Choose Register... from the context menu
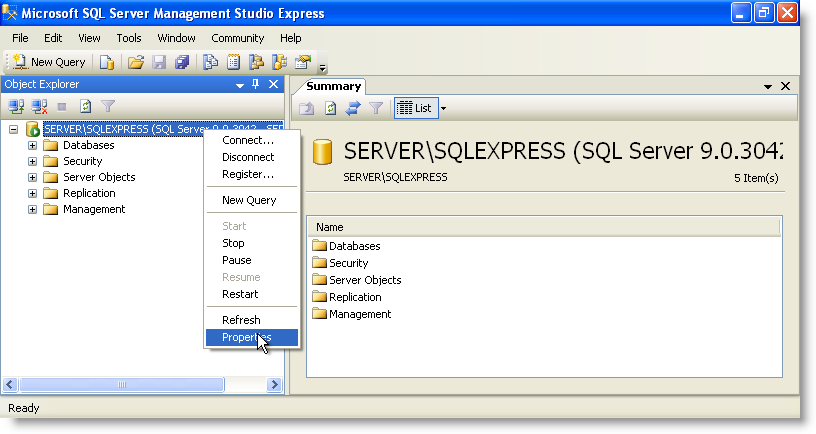Image resolution: width=816 pixels, height=434 pixels. point(252,174)
